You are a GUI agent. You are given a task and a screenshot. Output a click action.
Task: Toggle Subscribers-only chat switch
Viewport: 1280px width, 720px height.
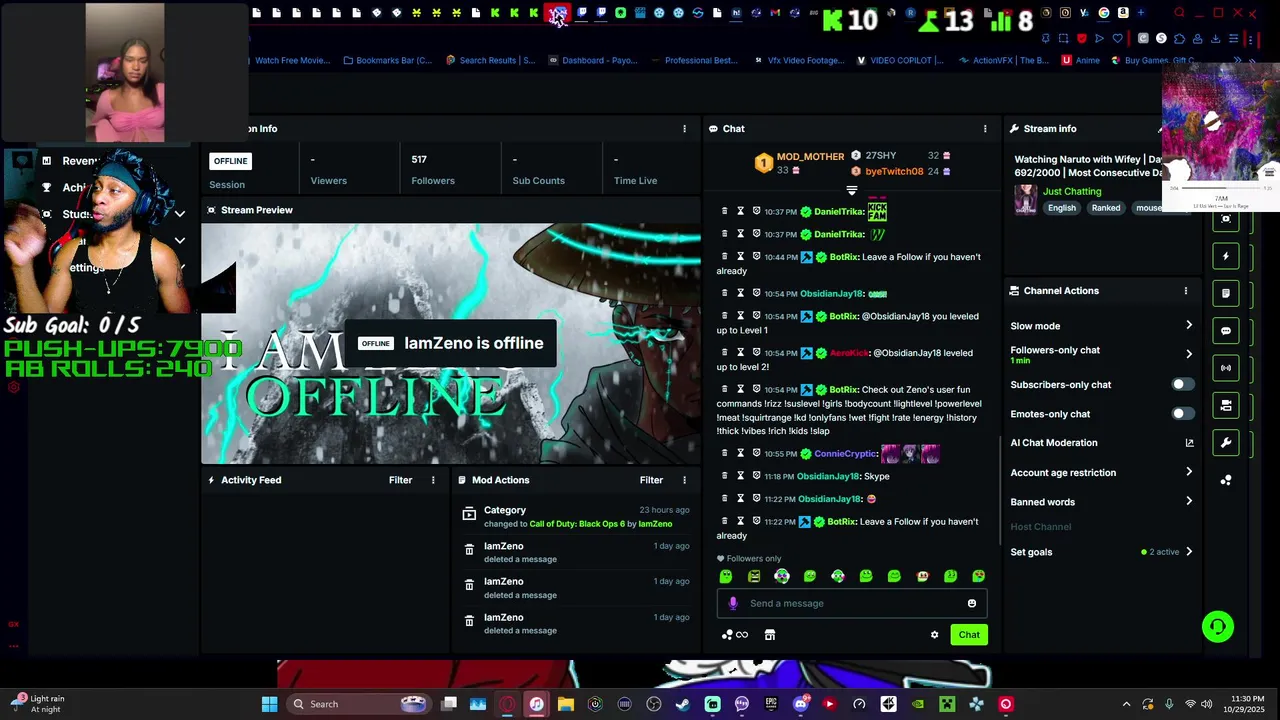pos(1182,384)
